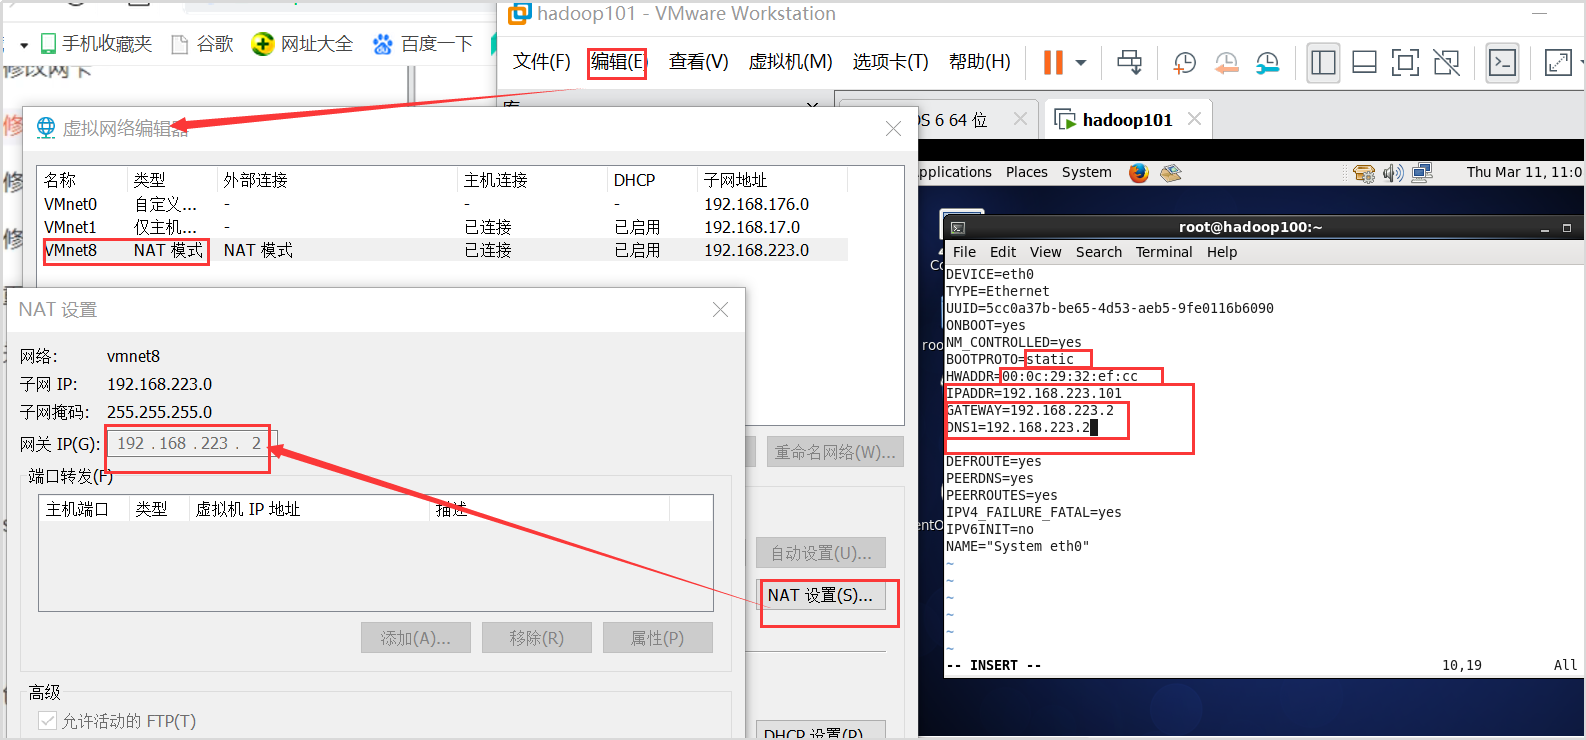Toggle the console view icon
The width and height of the screenshot is (1586, 740).
[x=1502, y=62]
